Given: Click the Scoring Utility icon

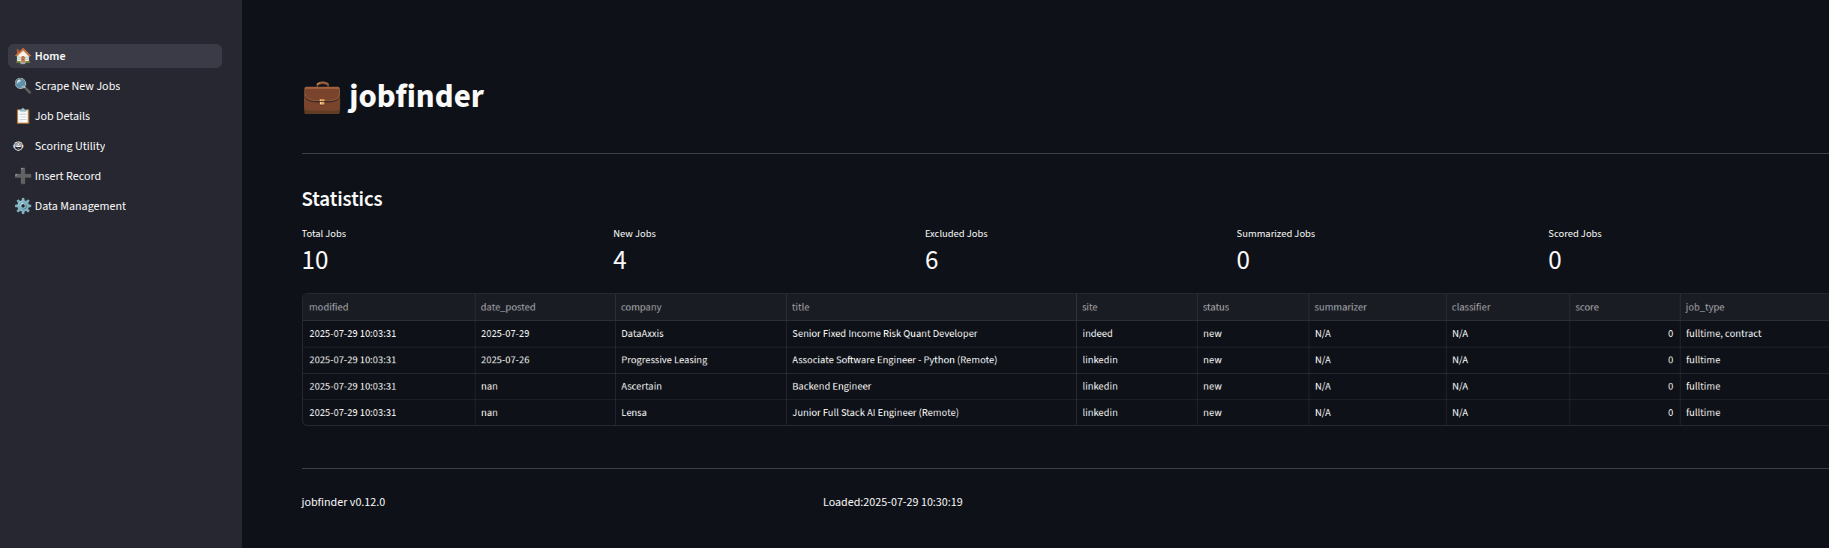Looking at the screenshot, I should tap(19, 146).
